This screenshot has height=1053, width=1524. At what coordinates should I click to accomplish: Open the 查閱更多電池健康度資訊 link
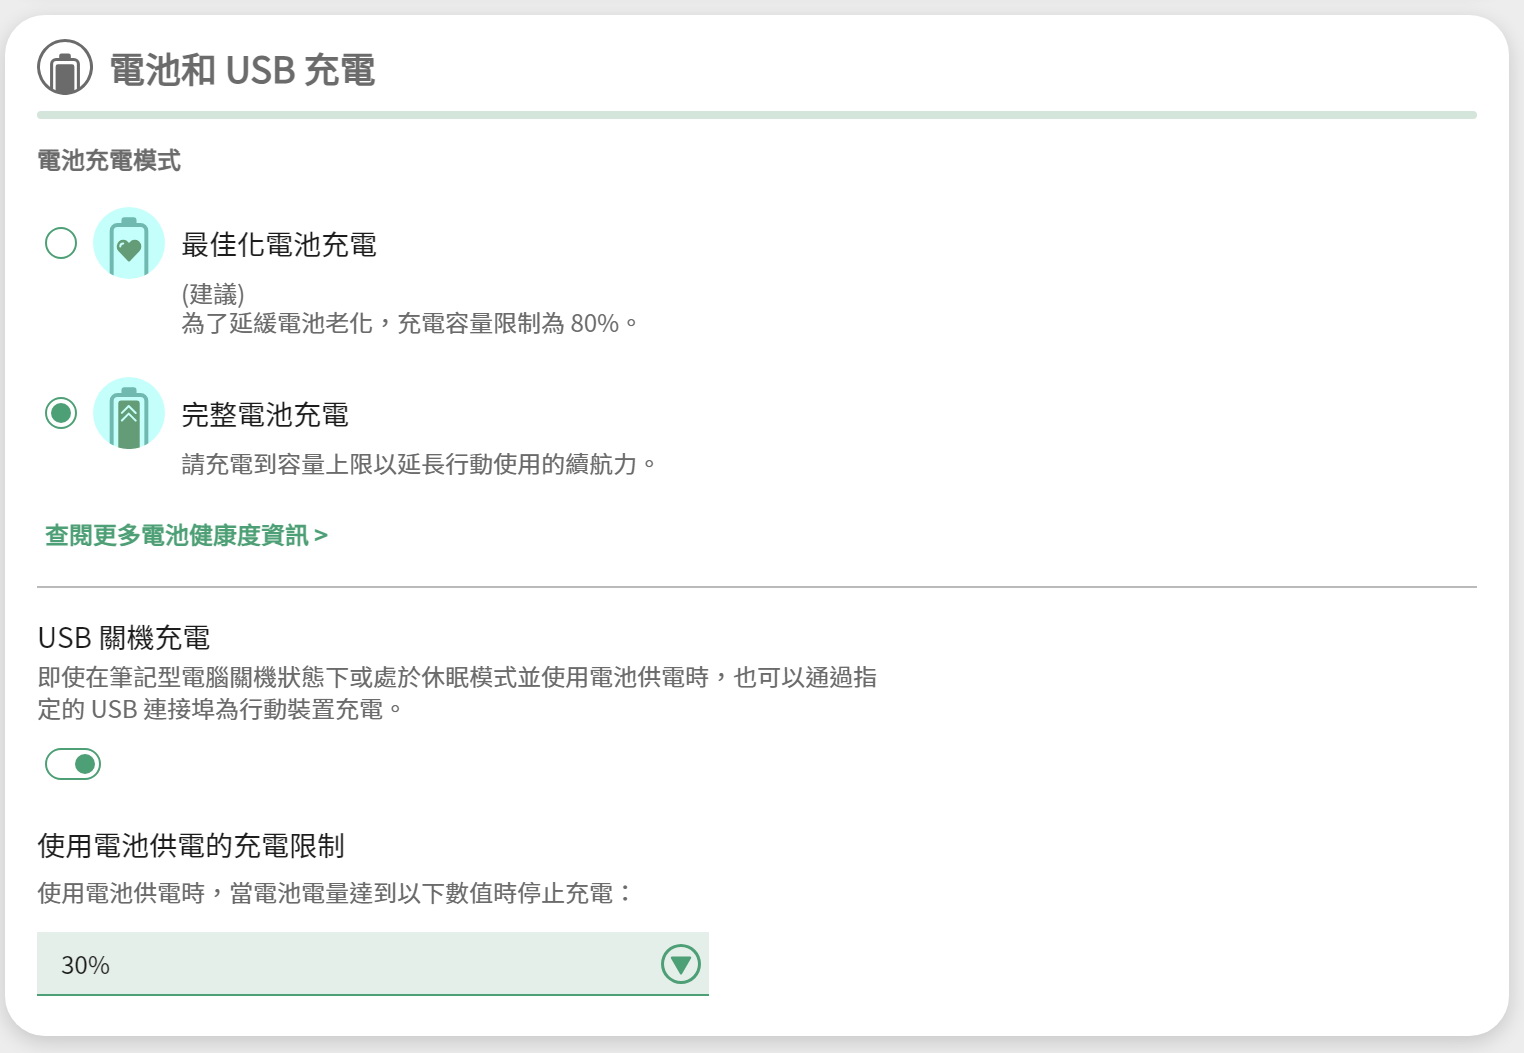[186, 536]
